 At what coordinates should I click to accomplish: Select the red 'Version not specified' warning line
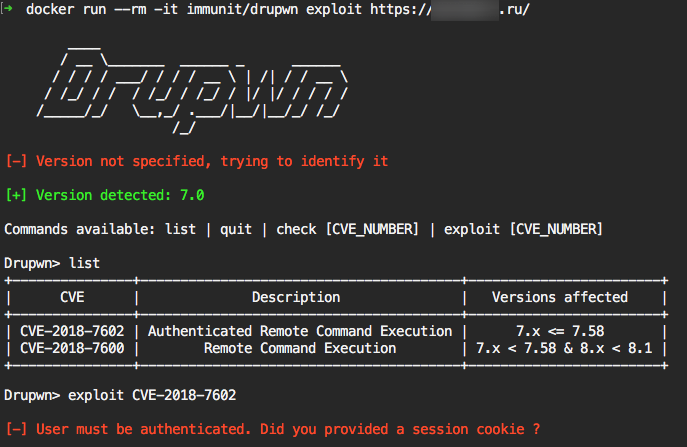197,161
